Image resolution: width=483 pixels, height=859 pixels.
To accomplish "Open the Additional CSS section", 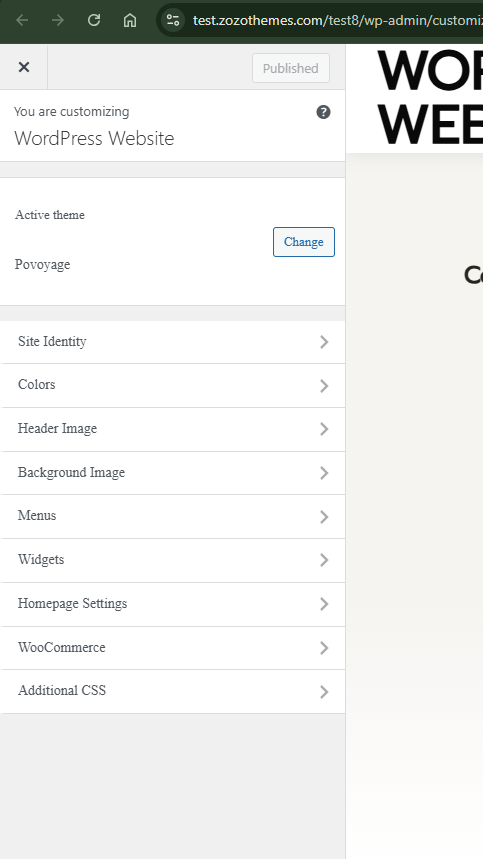I will (x=172, y=691).
